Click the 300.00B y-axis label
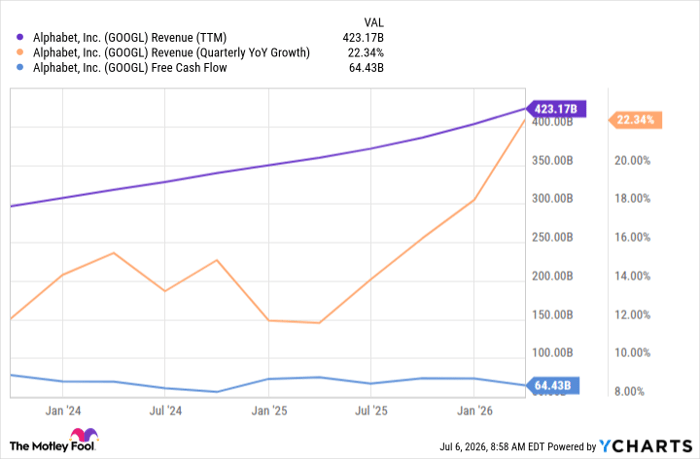The width and height of the screenshot is (700, 459). 552,199
